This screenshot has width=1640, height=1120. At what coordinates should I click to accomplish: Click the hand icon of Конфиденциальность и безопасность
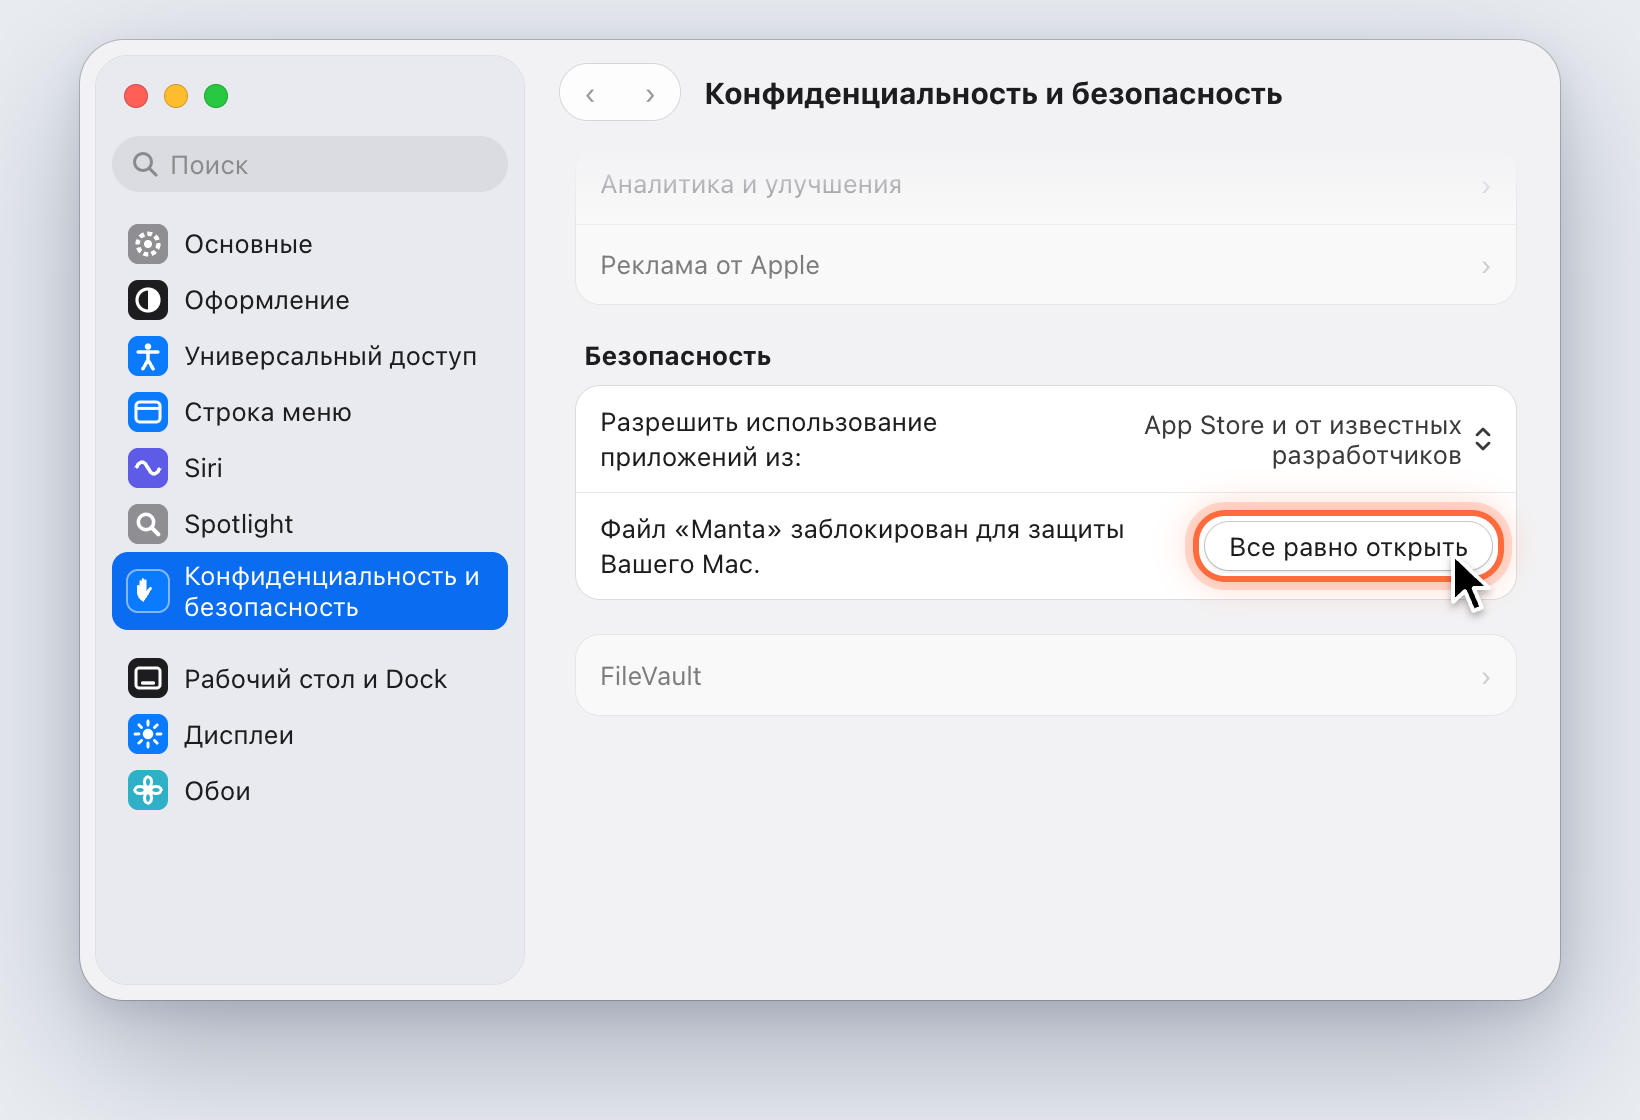point(148,591)
